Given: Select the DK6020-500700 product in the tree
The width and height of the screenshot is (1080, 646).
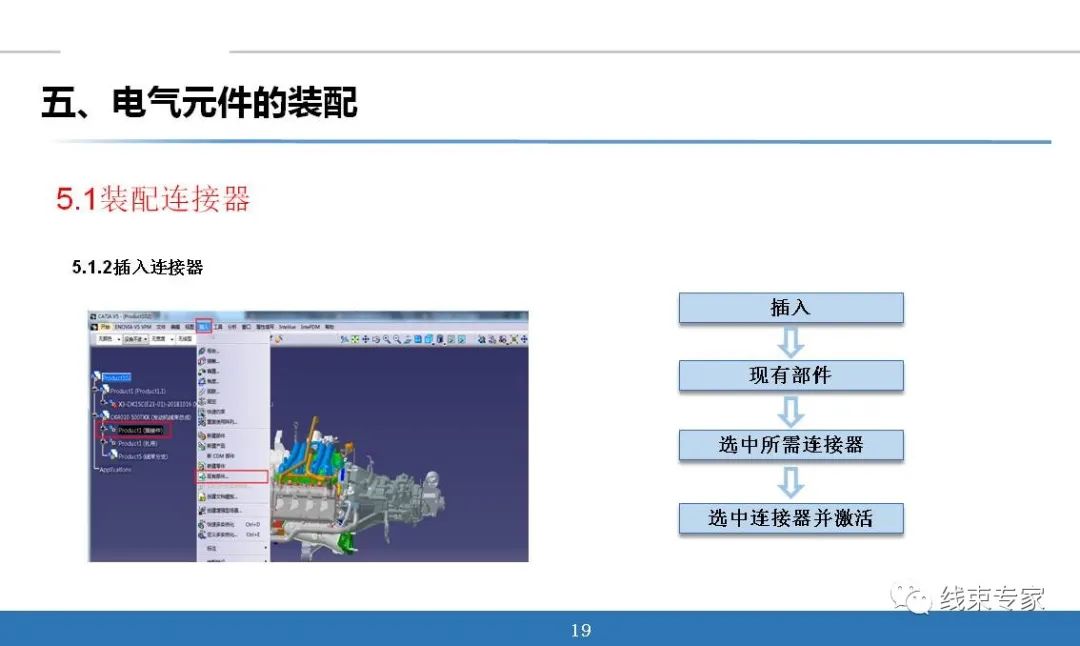Looking at the screenshot, I should [x=150, y=417].
